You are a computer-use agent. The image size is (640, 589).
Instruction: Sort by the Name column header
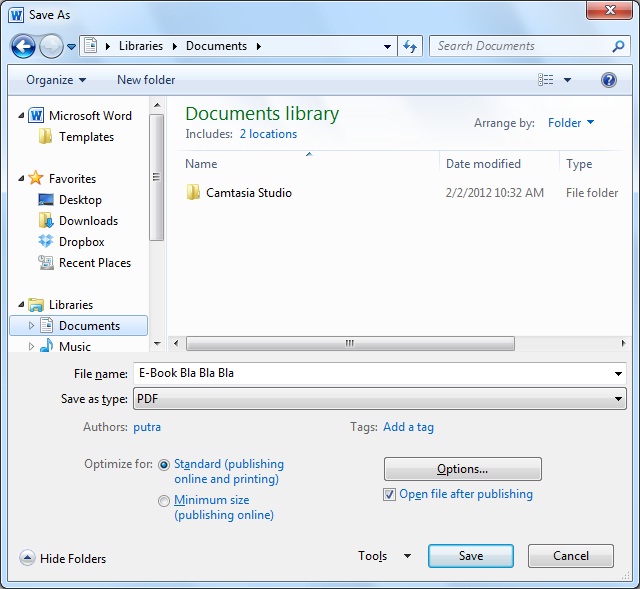click(x=201, y=164)
